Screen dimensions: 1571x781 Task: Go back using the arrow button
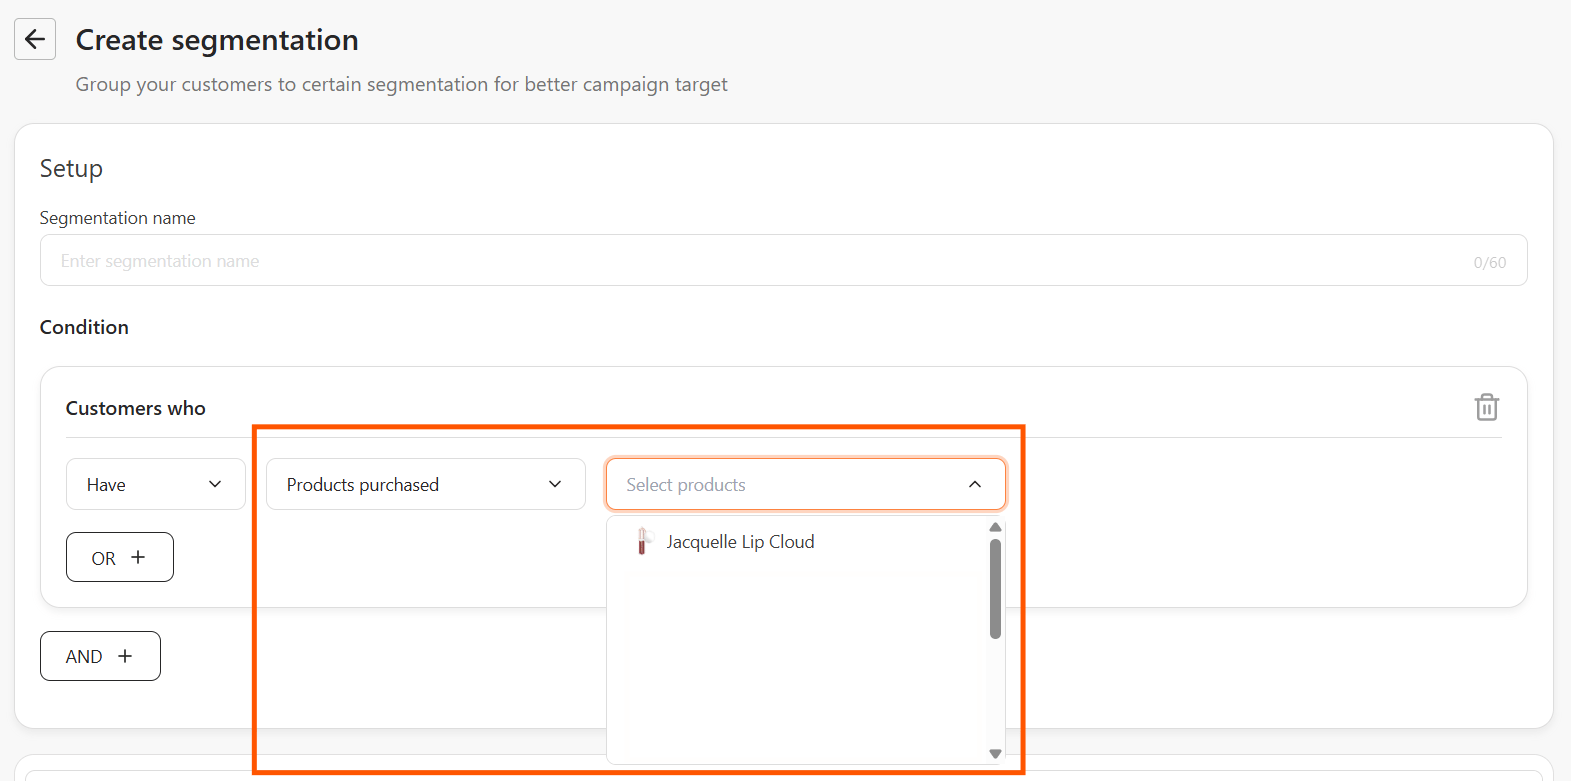(35, 39)
